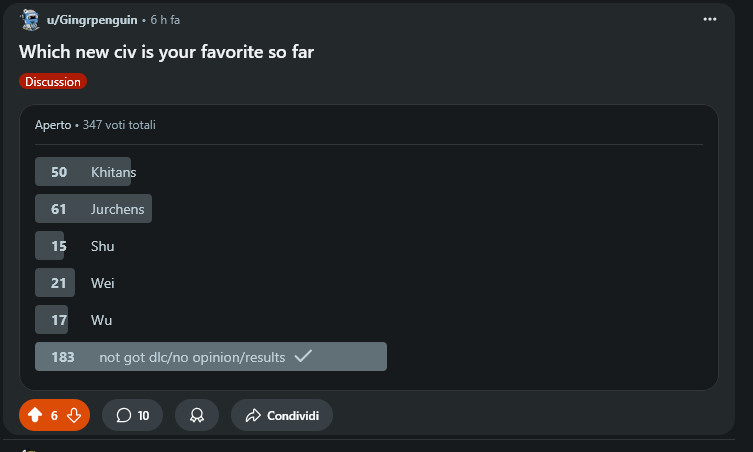
Task: Click the 6 h fa timestamp
Action: point(165,20)
